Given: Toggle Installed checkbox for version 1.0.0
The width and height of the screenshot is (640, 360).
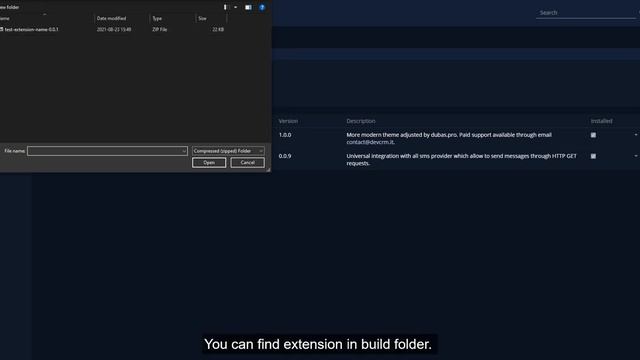Looking at the screenshot, I should pos(593,135).
